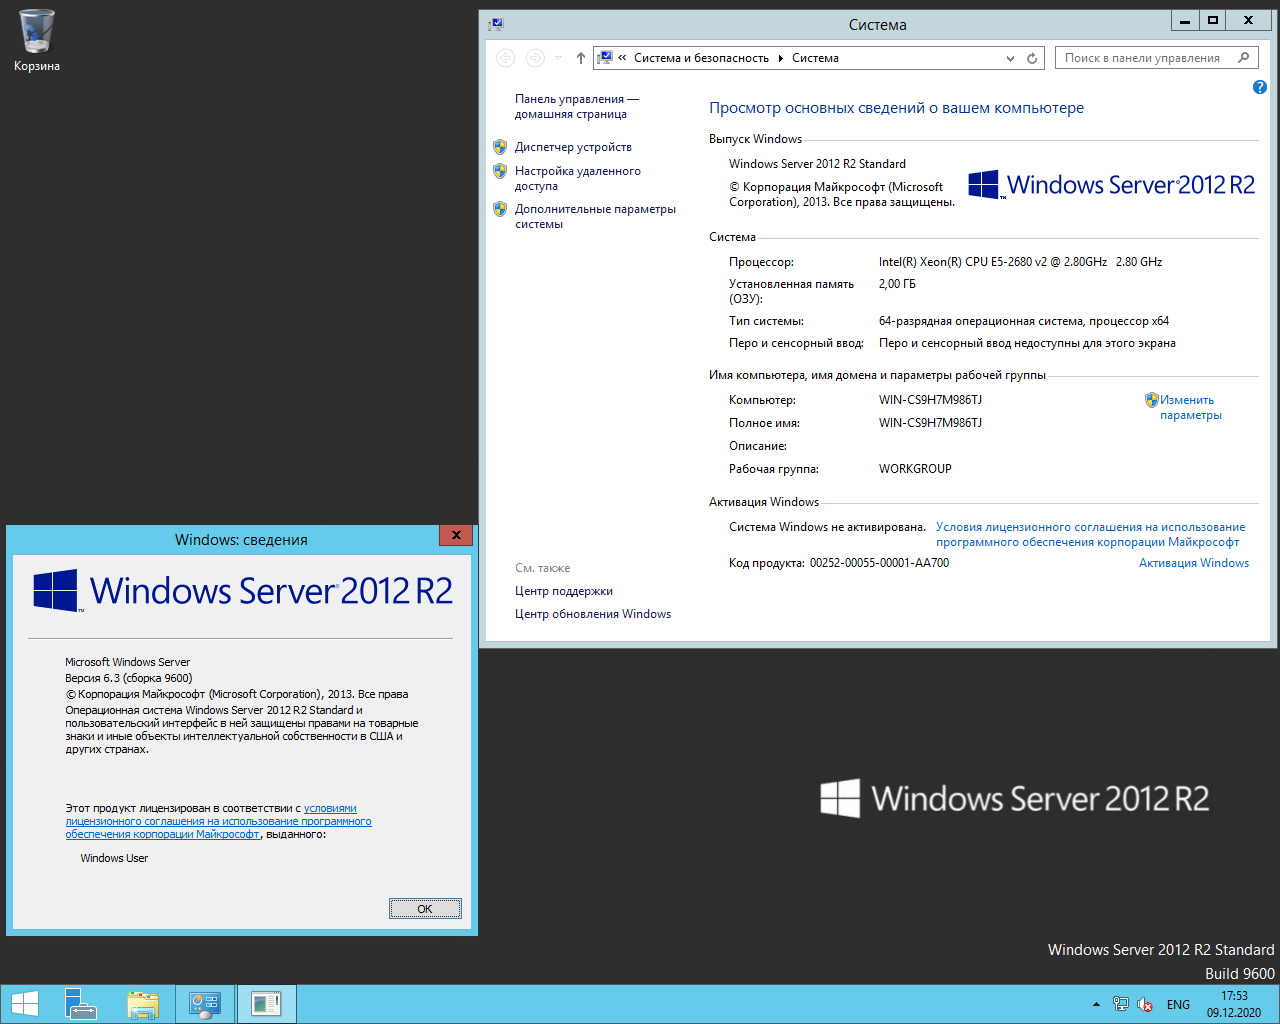Open license terms link in winver dialog
Viewport: 1280px width, 1024px height.
(x=218, y=821)
